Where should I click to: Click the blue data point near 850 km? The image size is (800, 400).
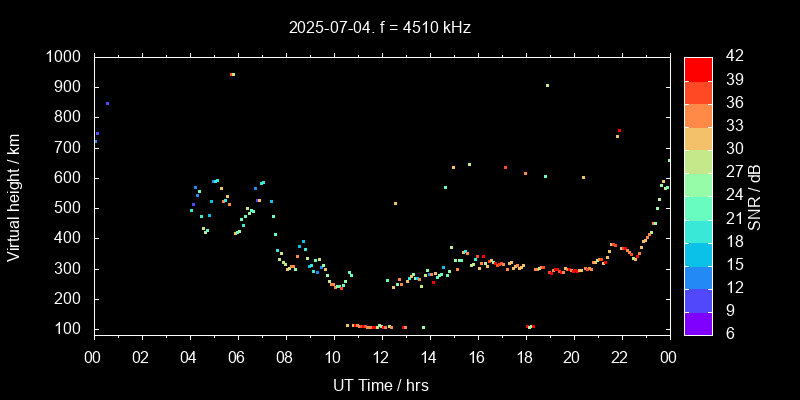107,103
